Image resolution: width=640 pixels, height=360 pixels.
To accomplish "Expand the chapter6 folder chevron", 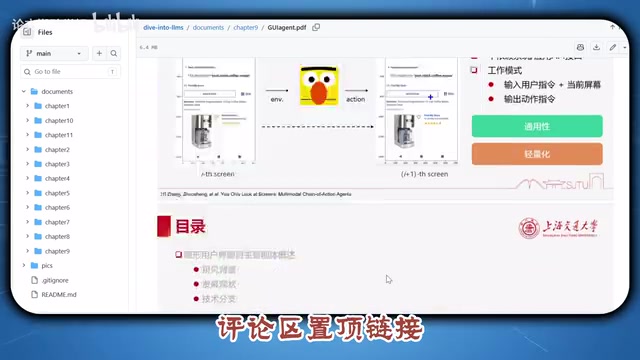I will coord(27,207).
